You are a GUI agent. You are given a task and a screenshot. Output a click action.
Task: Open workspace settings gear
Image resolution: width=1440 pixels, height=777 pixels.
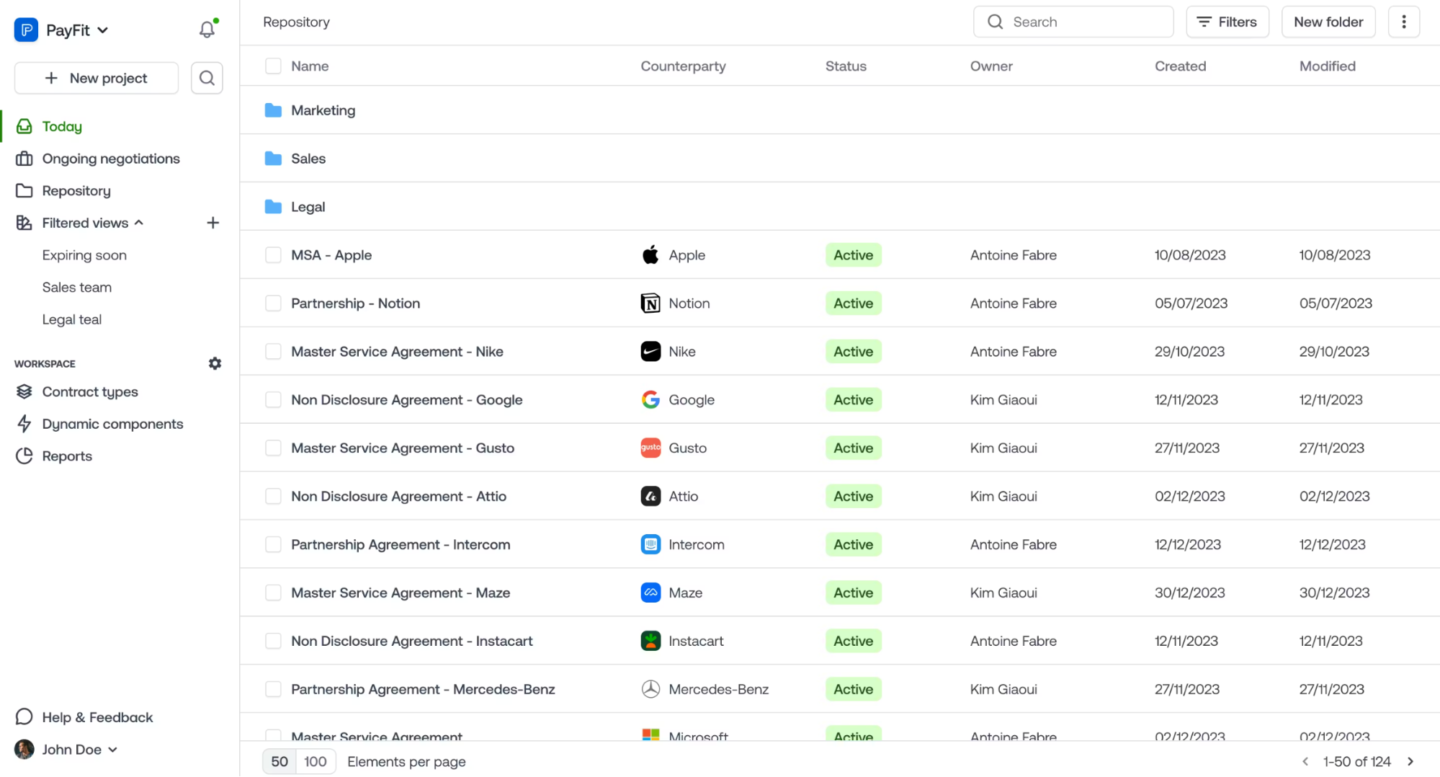(214, 363)
